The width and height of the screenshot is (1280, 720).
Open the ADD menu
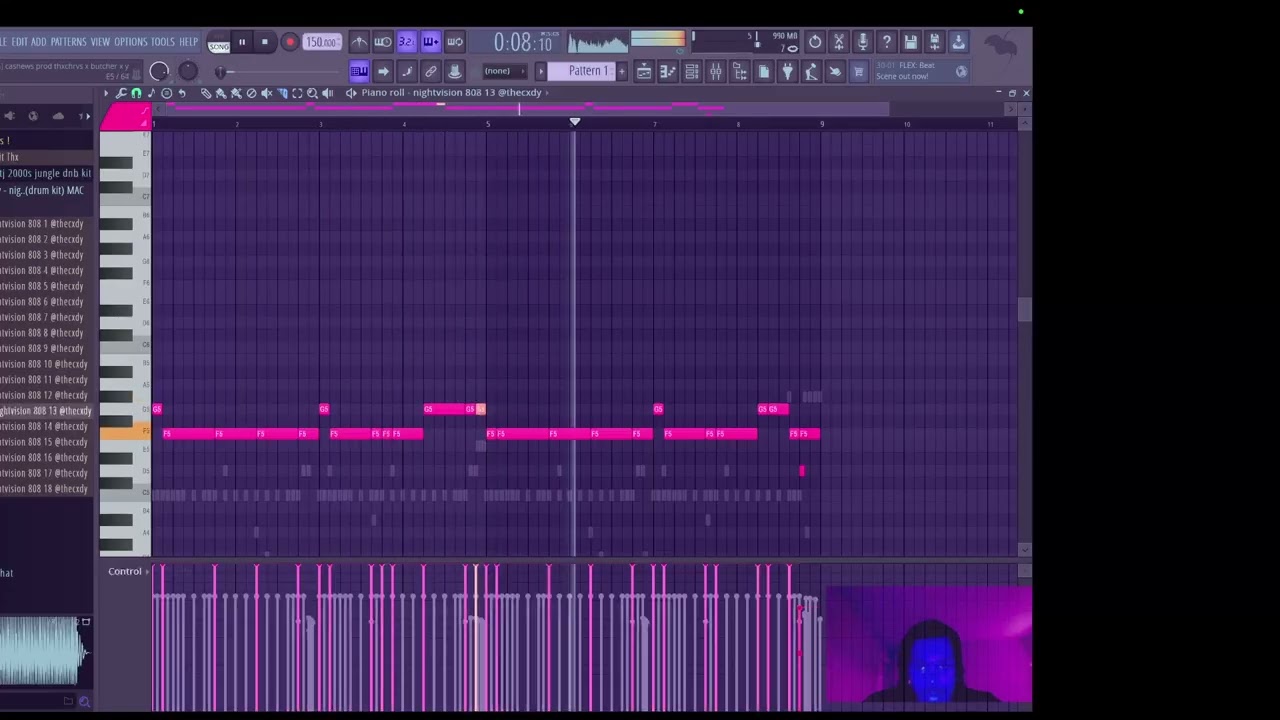click(39, 42)
